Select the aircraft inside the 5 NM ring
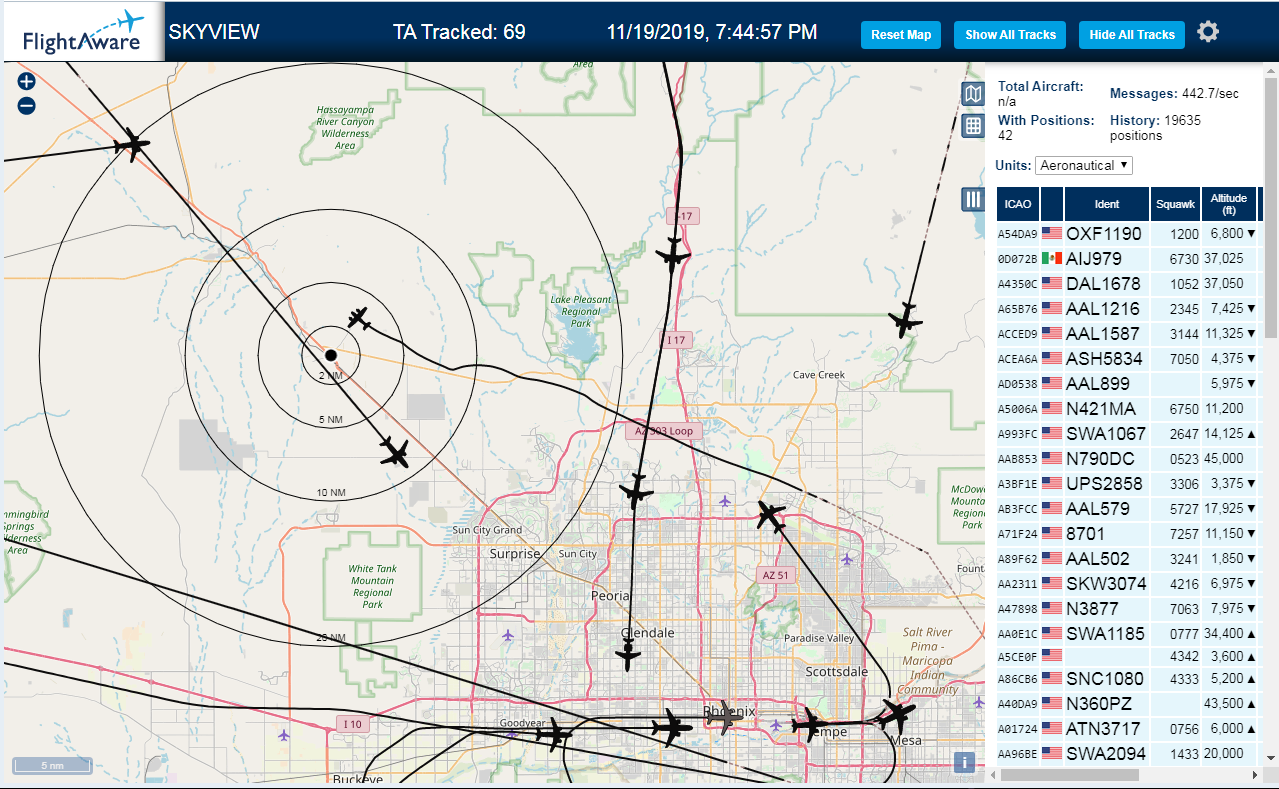The height and width of the screenshot is (789, 1279). [359, 320]
